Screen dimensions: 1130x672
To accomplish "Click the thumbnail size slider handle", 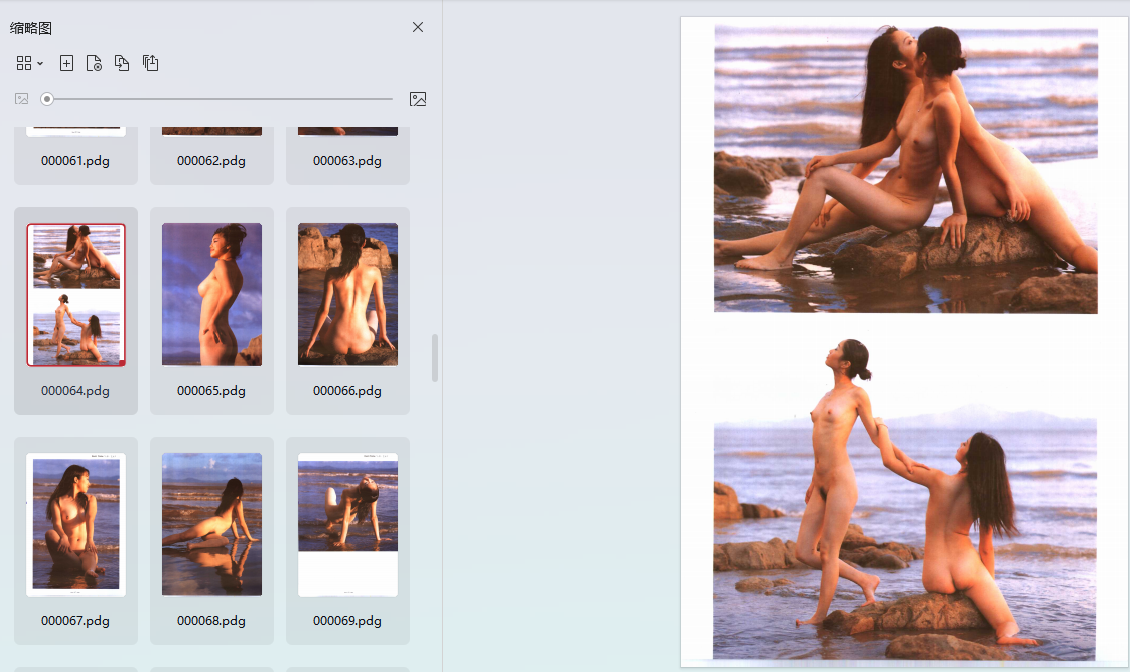I will (47, 99).
